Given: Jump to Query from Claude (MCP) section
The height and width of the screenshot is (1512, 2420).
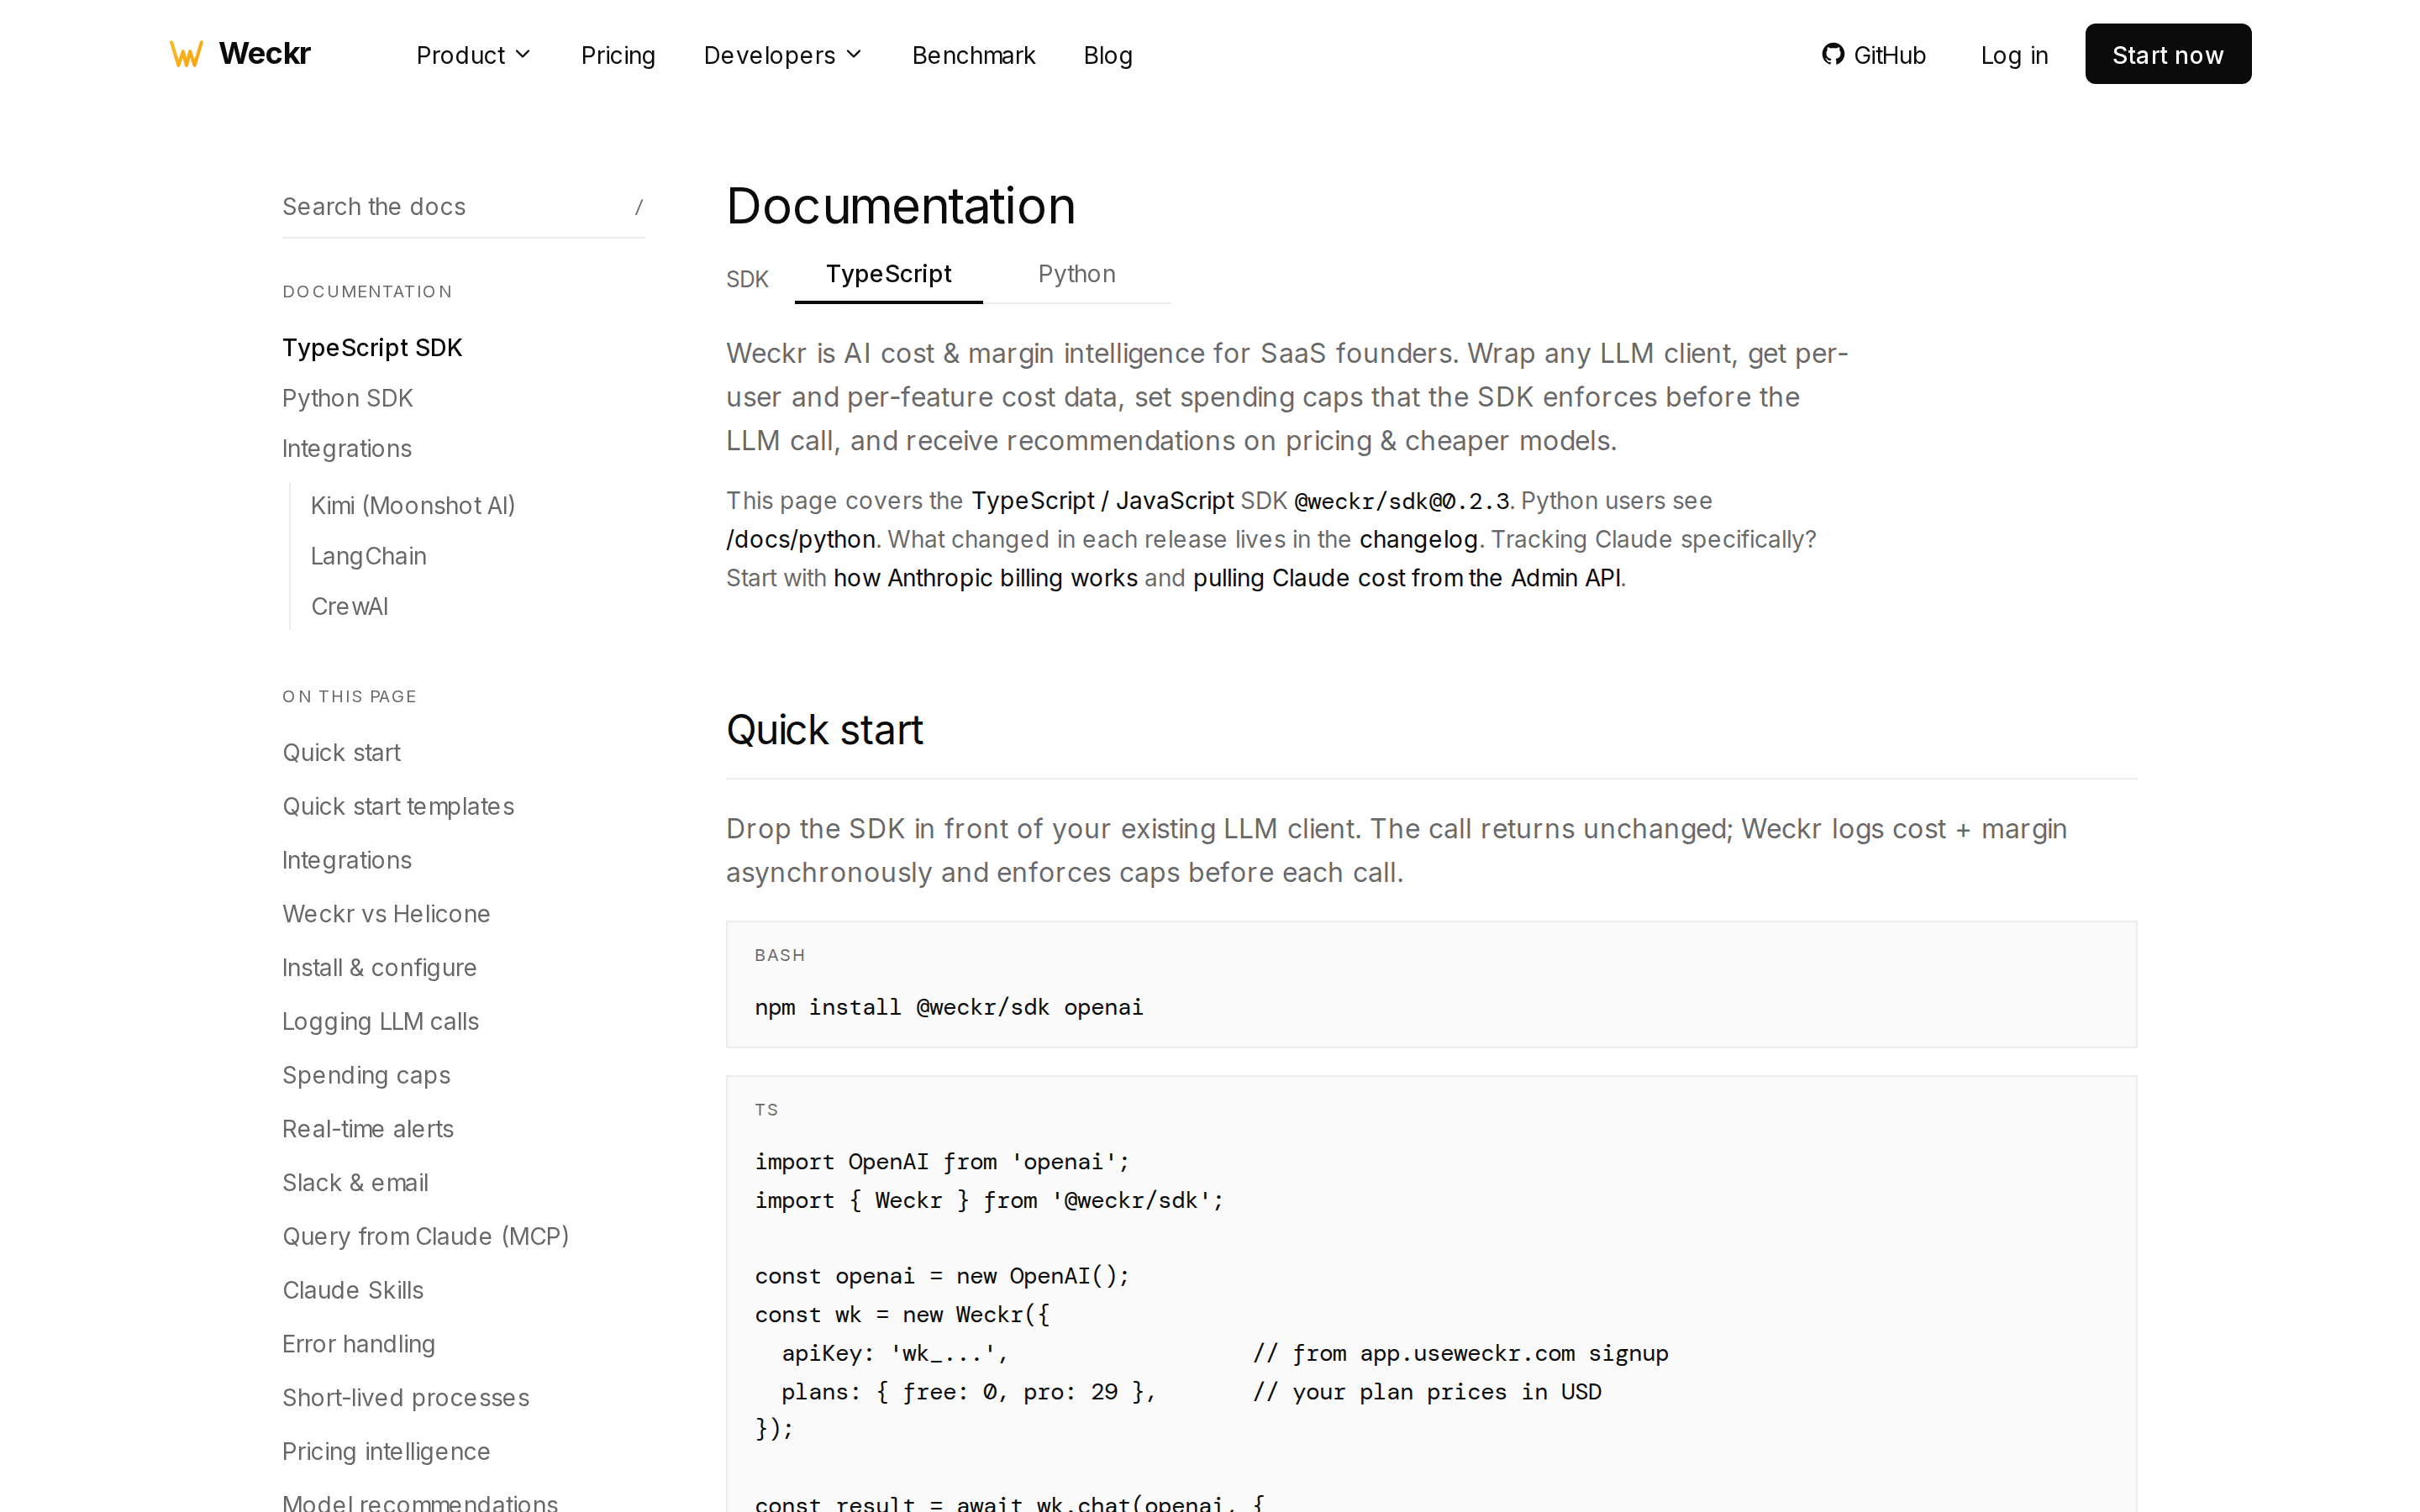Looking at the screenshot, I should 425,1237.
